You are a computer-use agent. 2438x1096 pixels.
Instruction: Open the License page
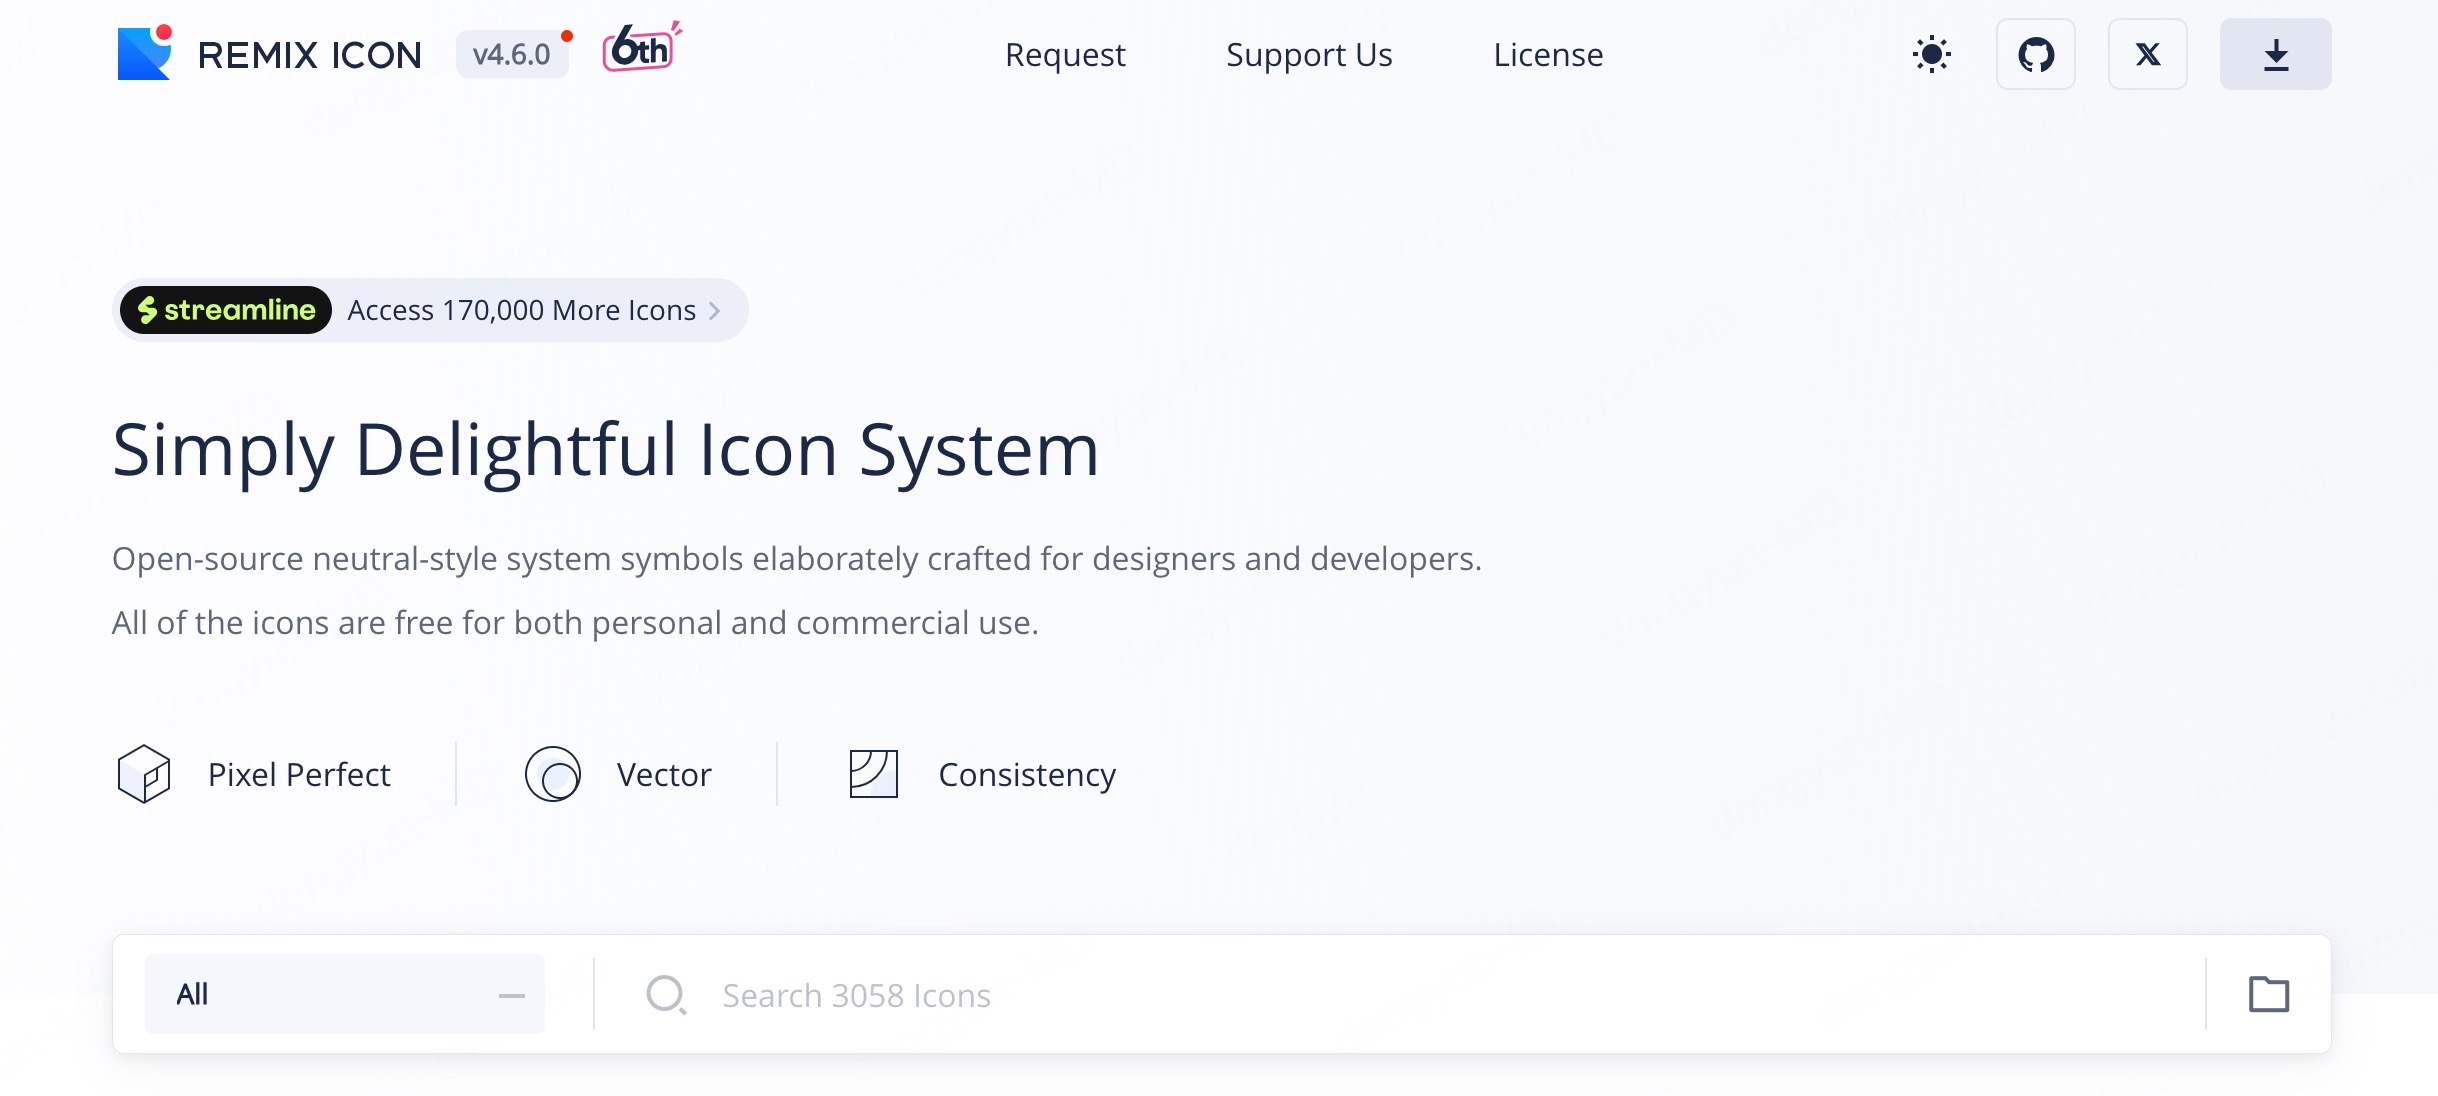tap(1548, 54)
